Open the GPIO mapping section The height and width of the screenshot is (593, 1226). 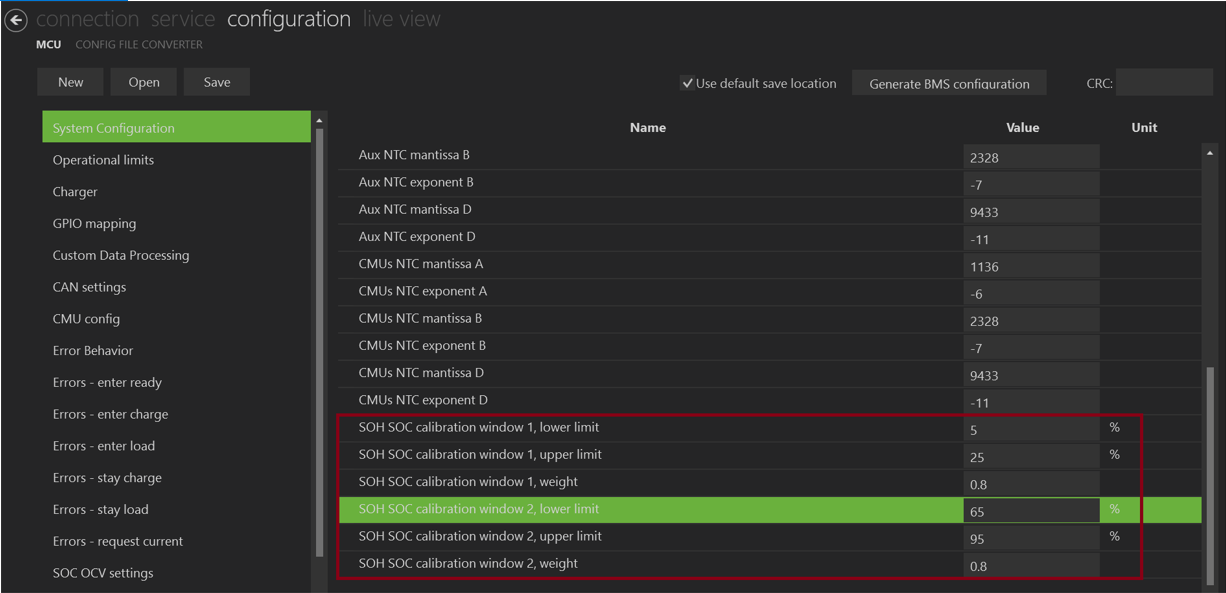pos(94,224)
